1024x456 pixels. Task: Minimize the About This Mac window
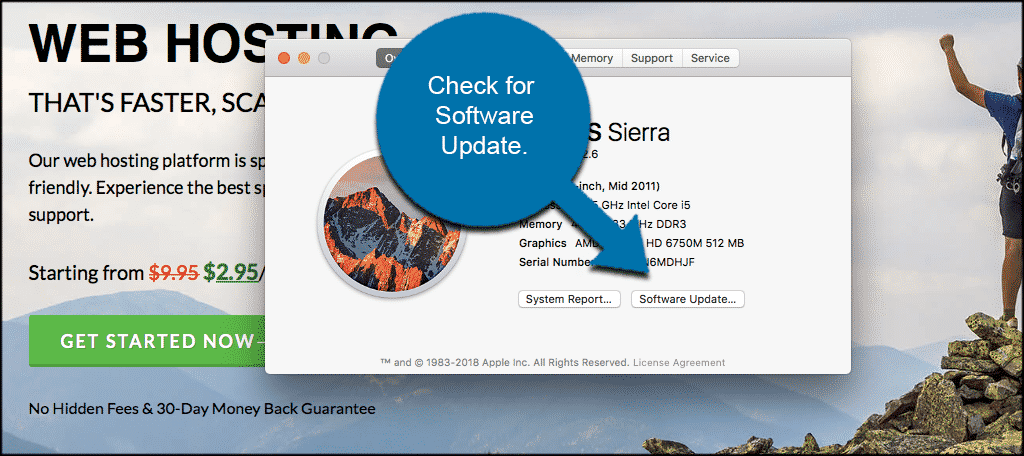click(304, 58)
